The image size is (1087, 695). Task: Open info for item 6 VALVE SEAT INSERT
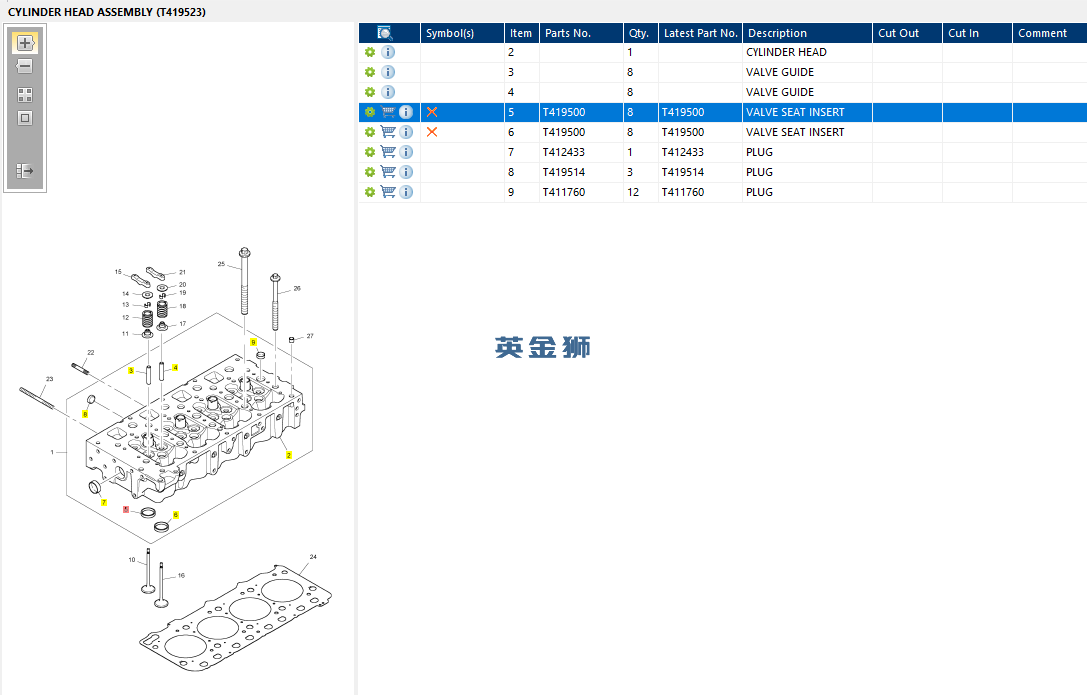coord(406,132)
